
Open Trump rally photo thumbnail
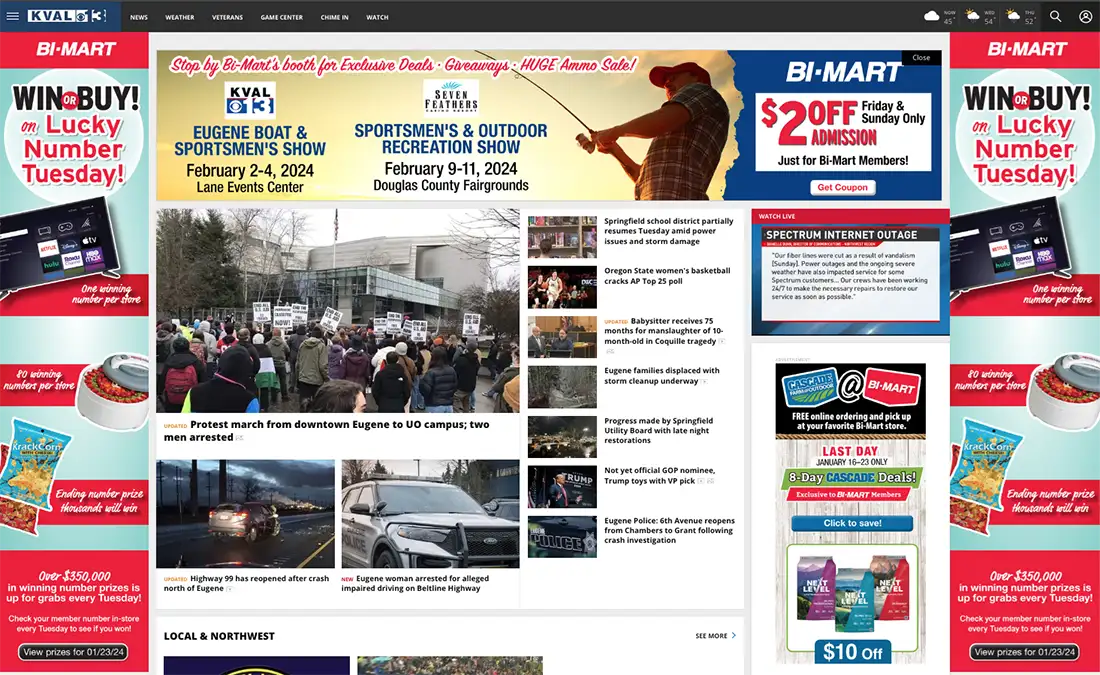pos(562,487)
